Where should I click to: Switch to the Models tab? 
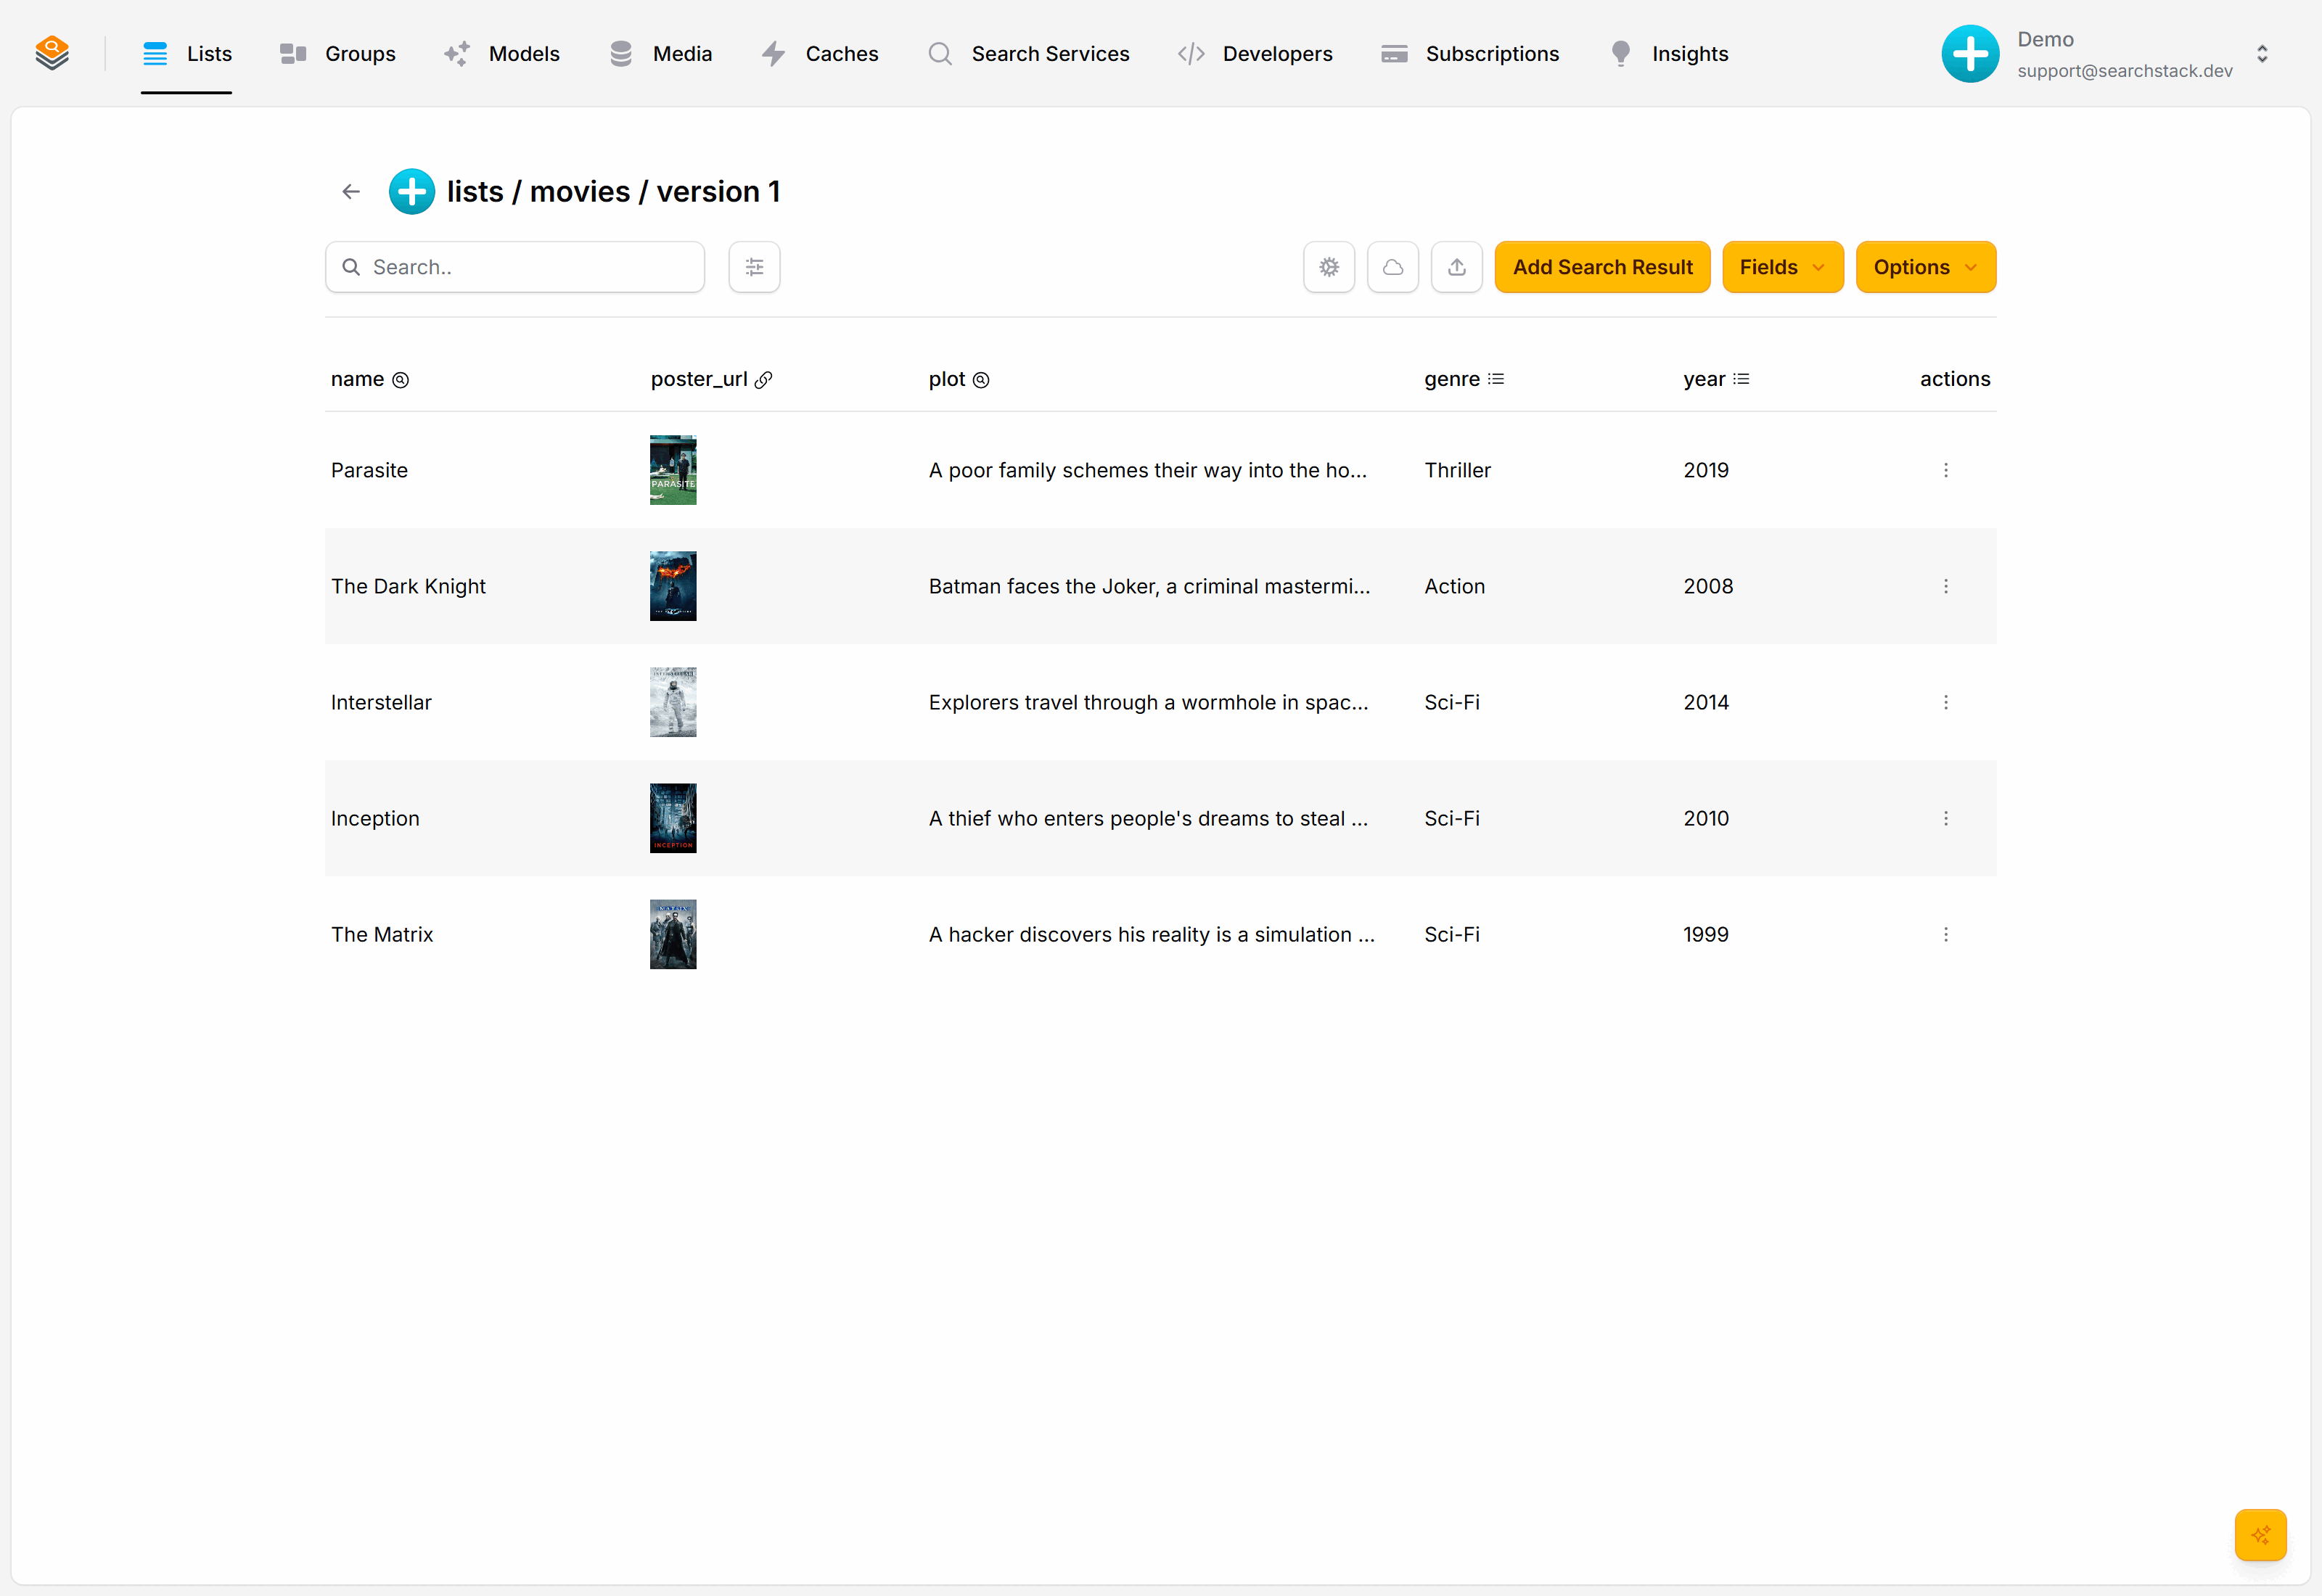pos(502,54)
